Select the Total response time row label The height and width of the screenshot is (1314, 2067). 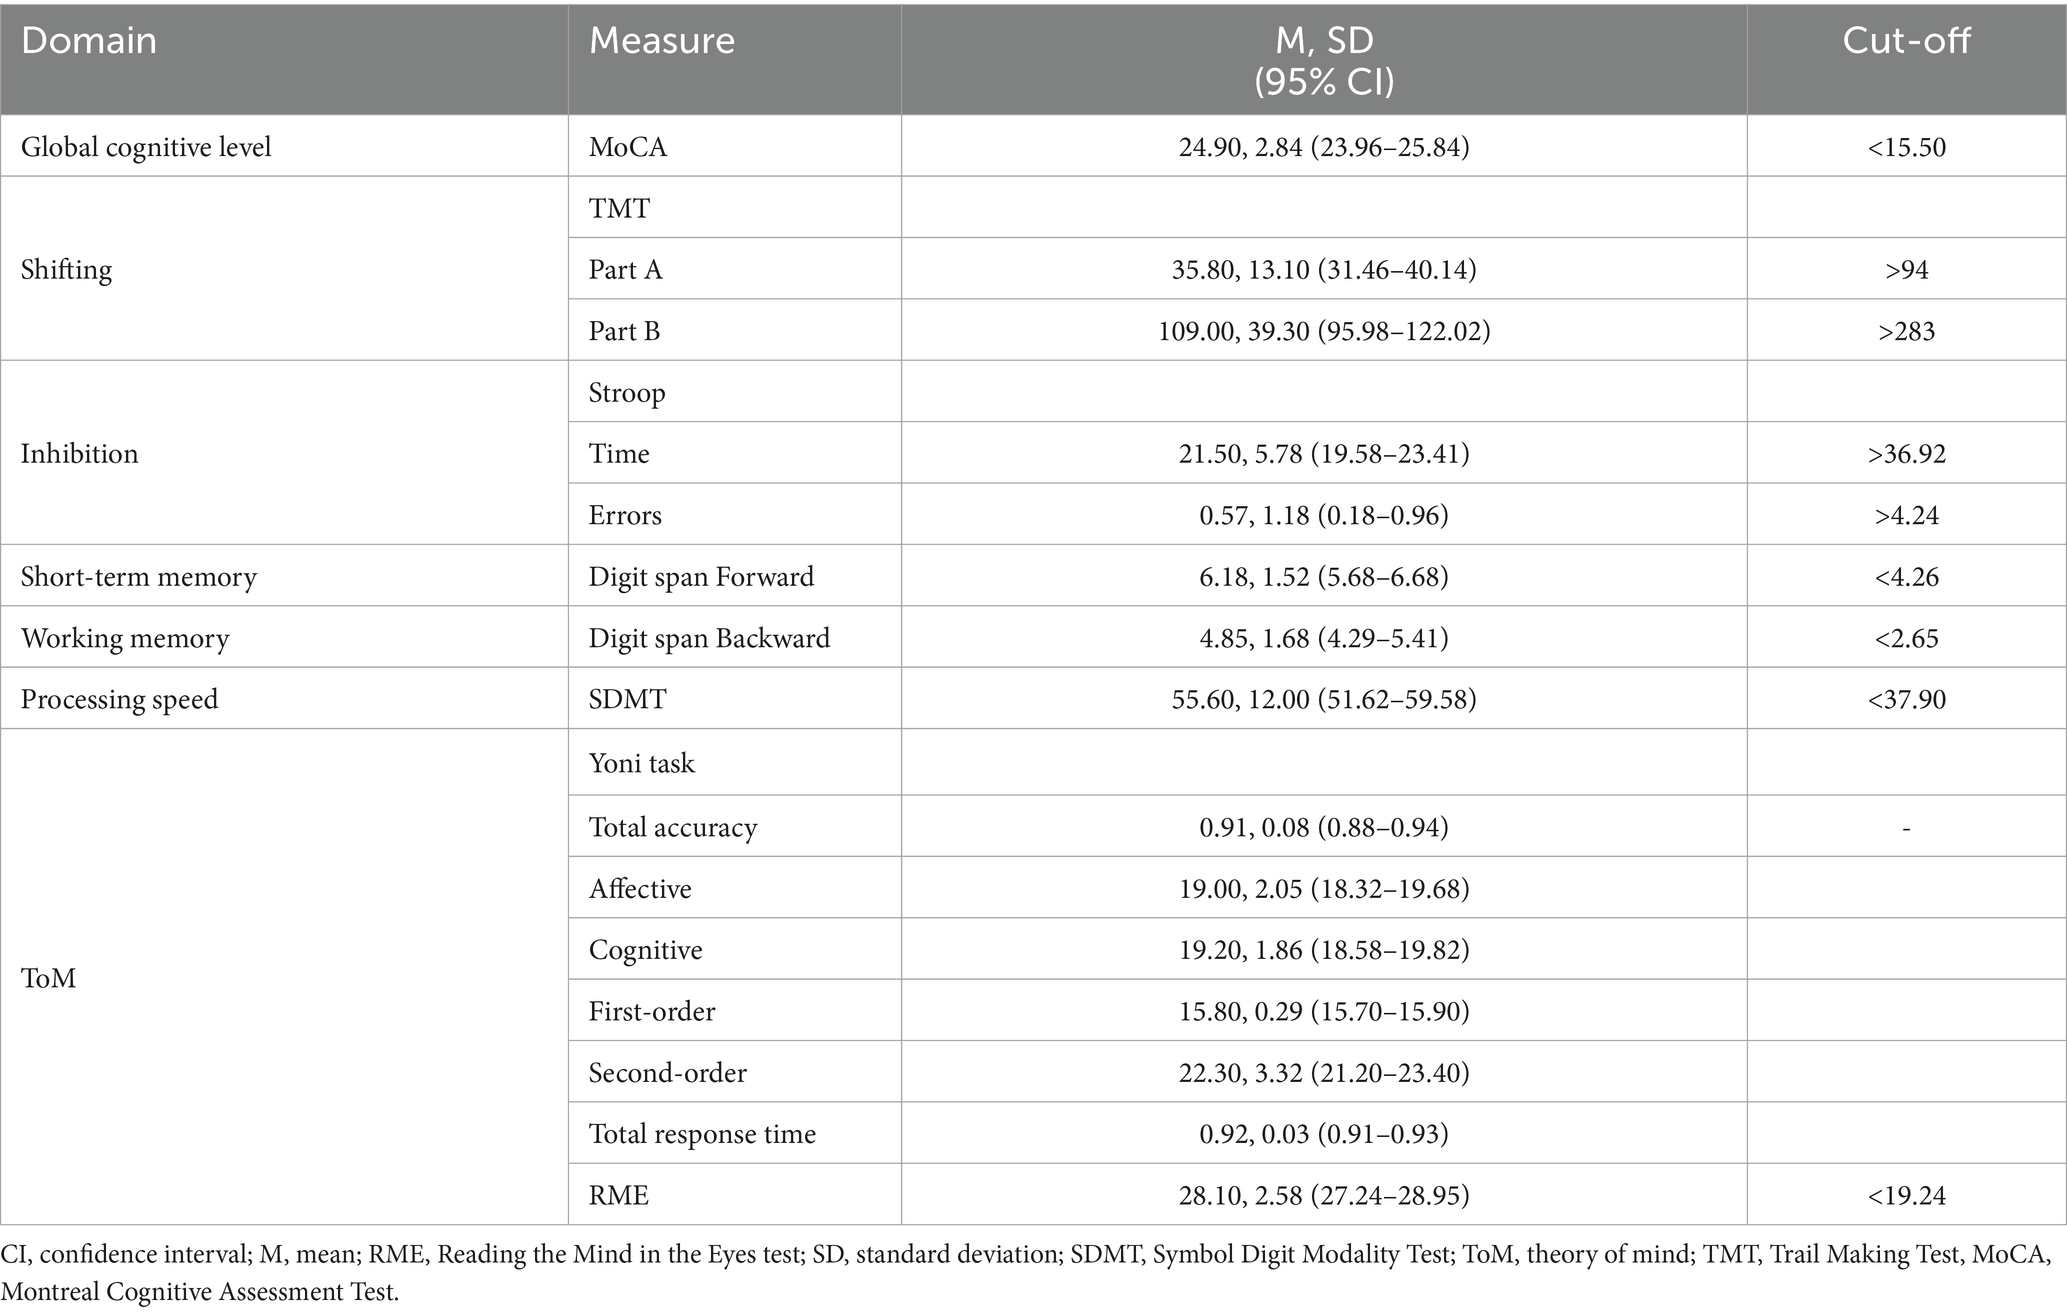point(702,1133)
